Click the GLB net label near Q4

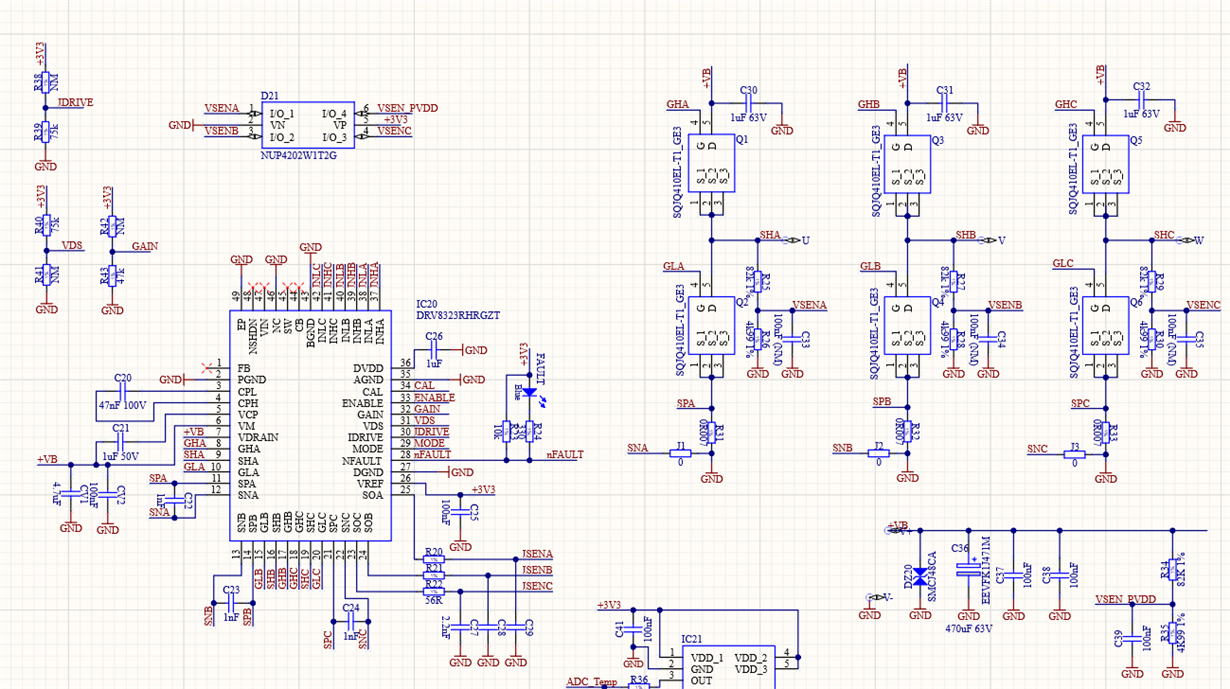(870, 267)
